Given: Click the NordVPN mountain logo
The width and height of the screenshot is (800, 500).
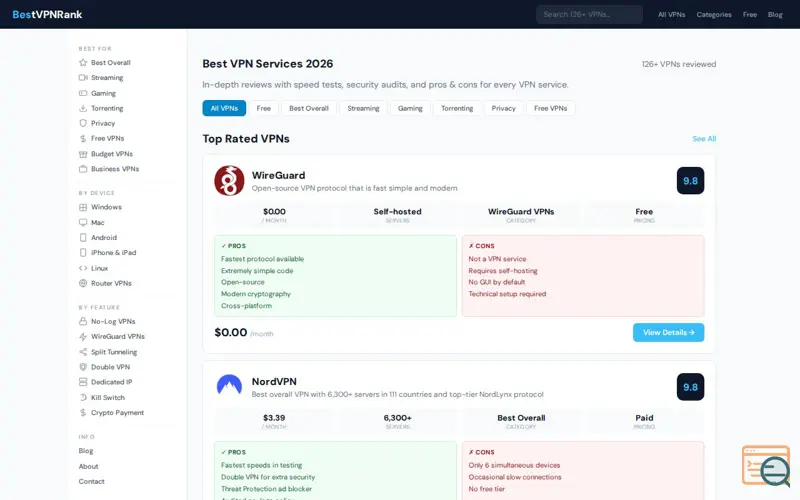Looking at the screenshot, I should 229,386.
